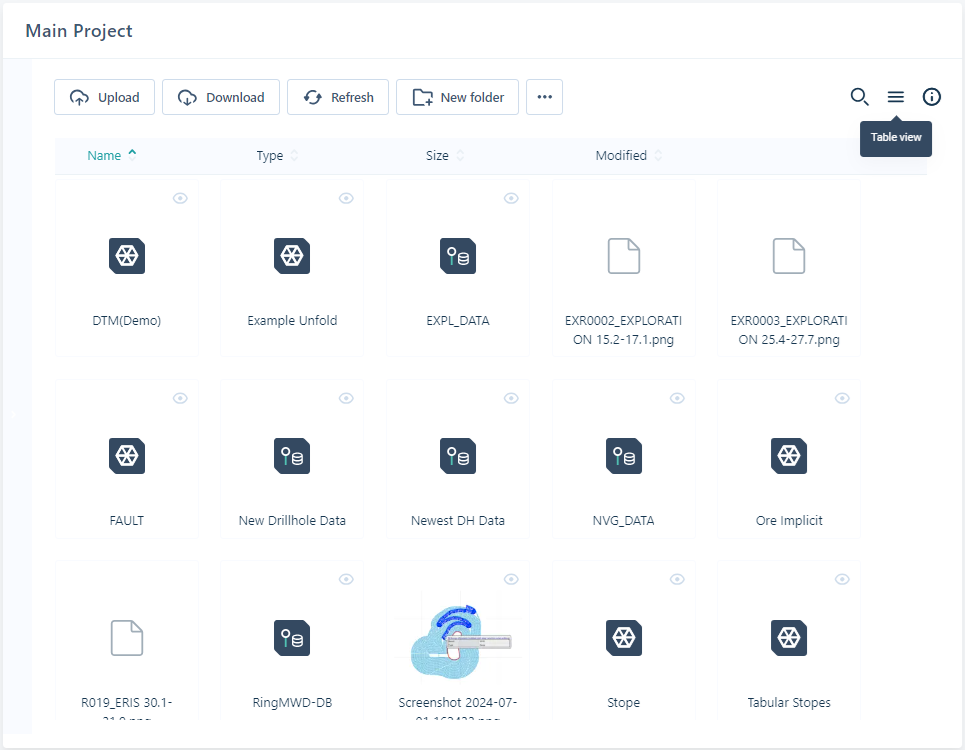The width and height of the screenshot is (965, 750).
Task: Open the FAULT mesh icon
Action: 127,456
